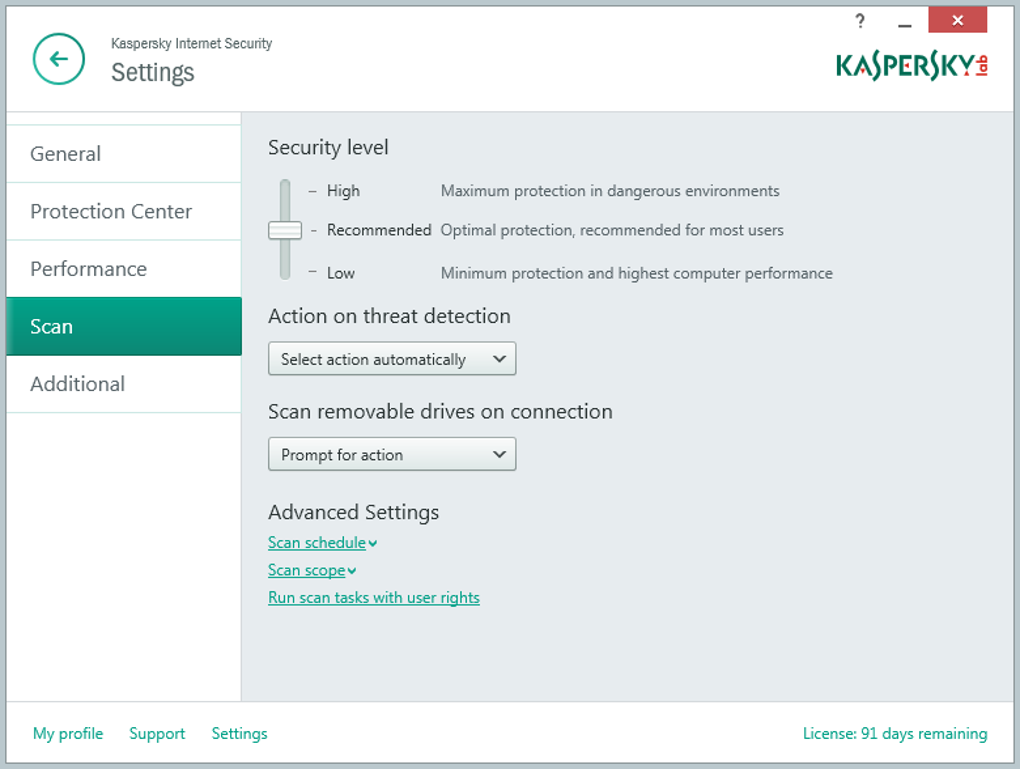Click the Kaspersky Lab logo
The image size is (1020, 769).
click(x=911, y=66)
